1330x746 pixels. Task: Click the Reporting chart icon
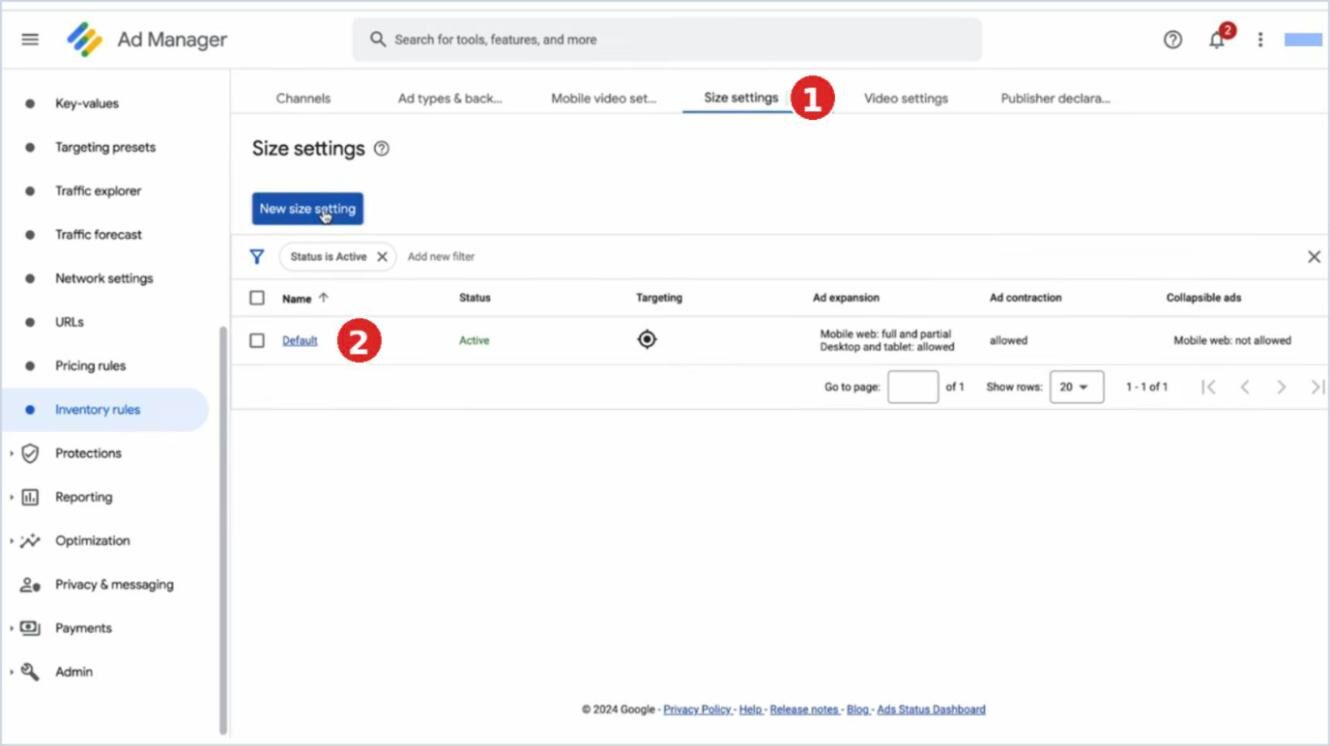pyautogui.click(x=30, y=497)
